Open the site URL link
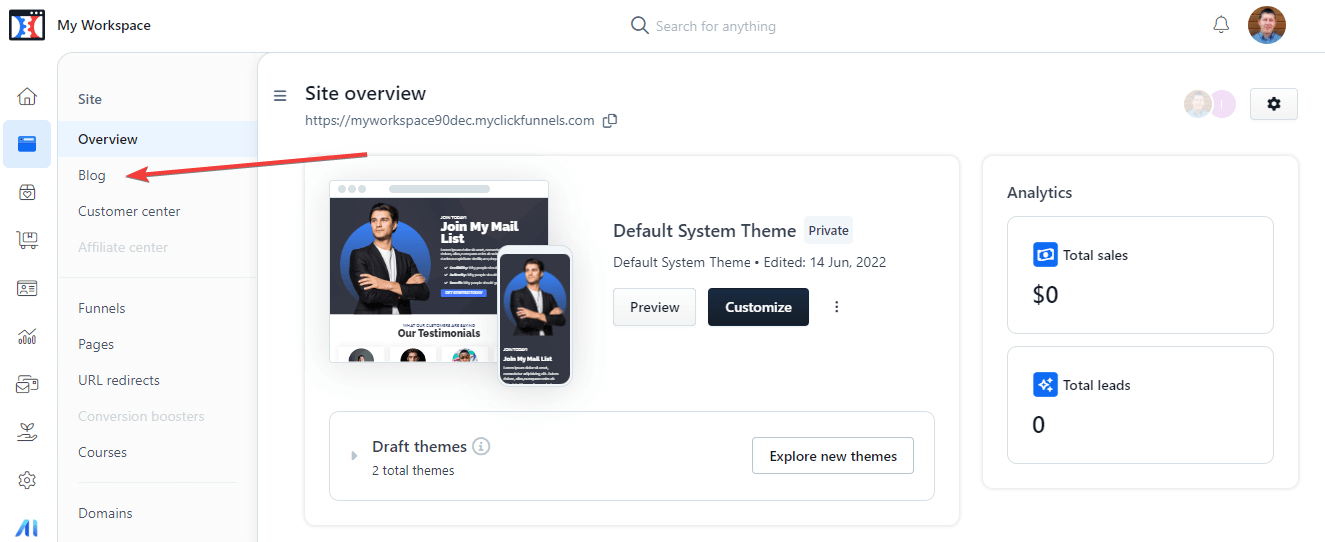This screenshot has height=542, width=1325. pyautogui.click(x=450, y=120)
